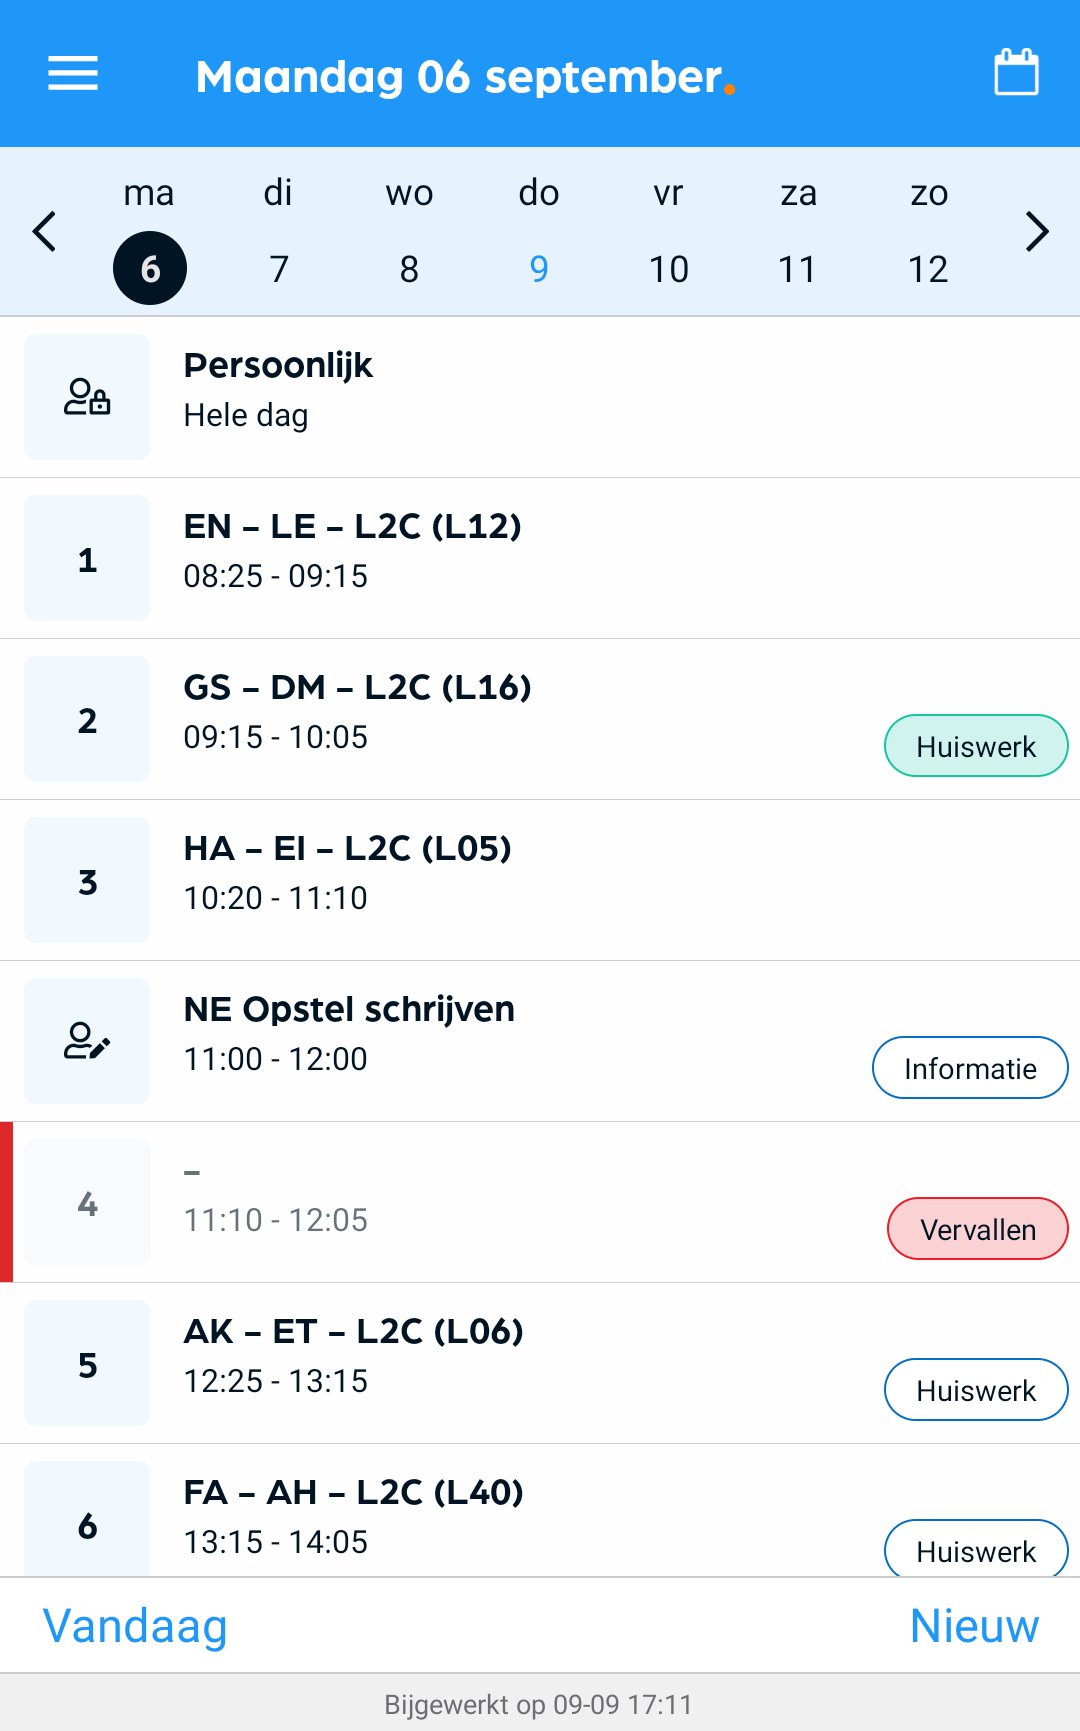Select Tuesday 7 in week strip

click(x=279, y=268)
